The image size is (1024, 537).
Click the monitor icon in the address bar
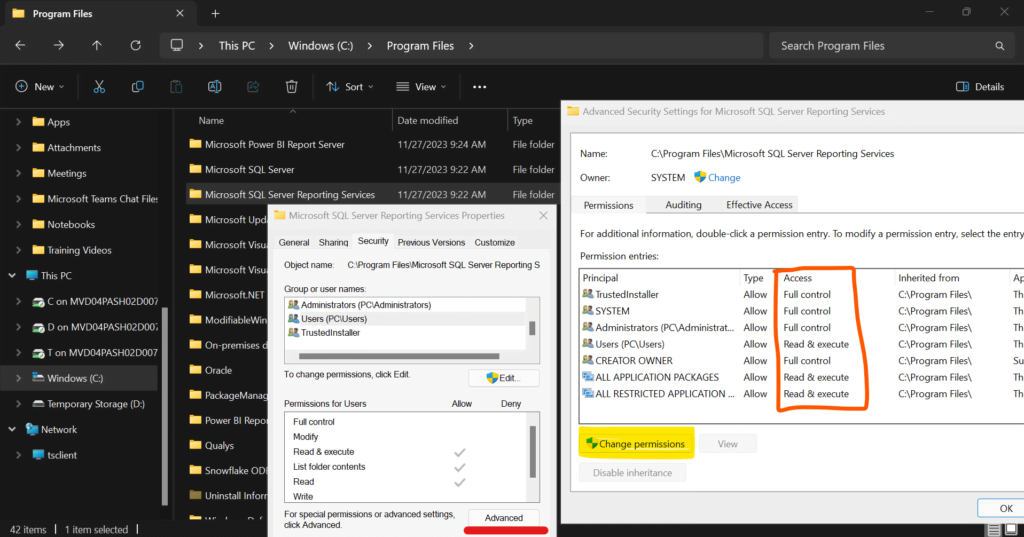pos(176,46)
